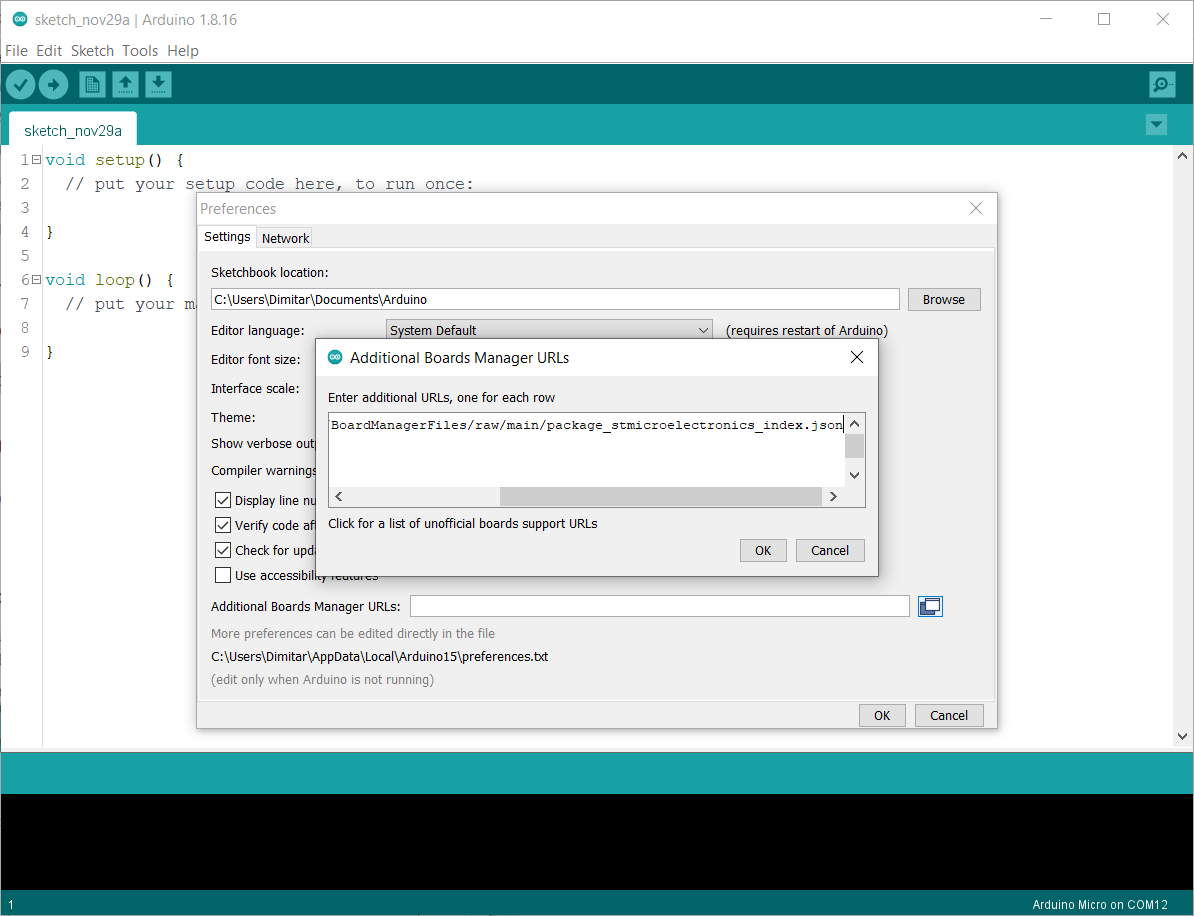1194x916 pixels.
Task: Collapse the loop() function code fold
Action: pos(37,280)
